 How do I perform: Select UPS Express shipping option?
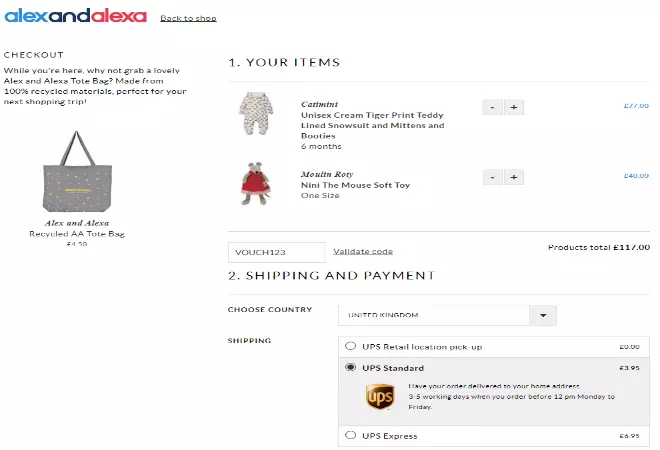(350, 436)
